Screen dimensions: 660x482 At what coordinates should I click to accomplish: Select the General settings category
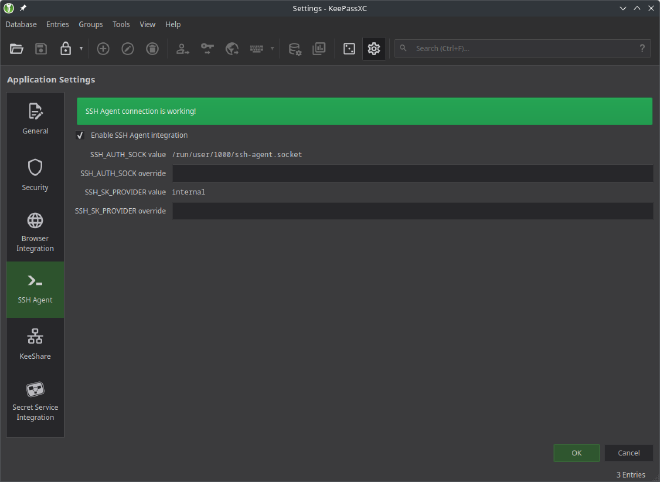(35, 119)
